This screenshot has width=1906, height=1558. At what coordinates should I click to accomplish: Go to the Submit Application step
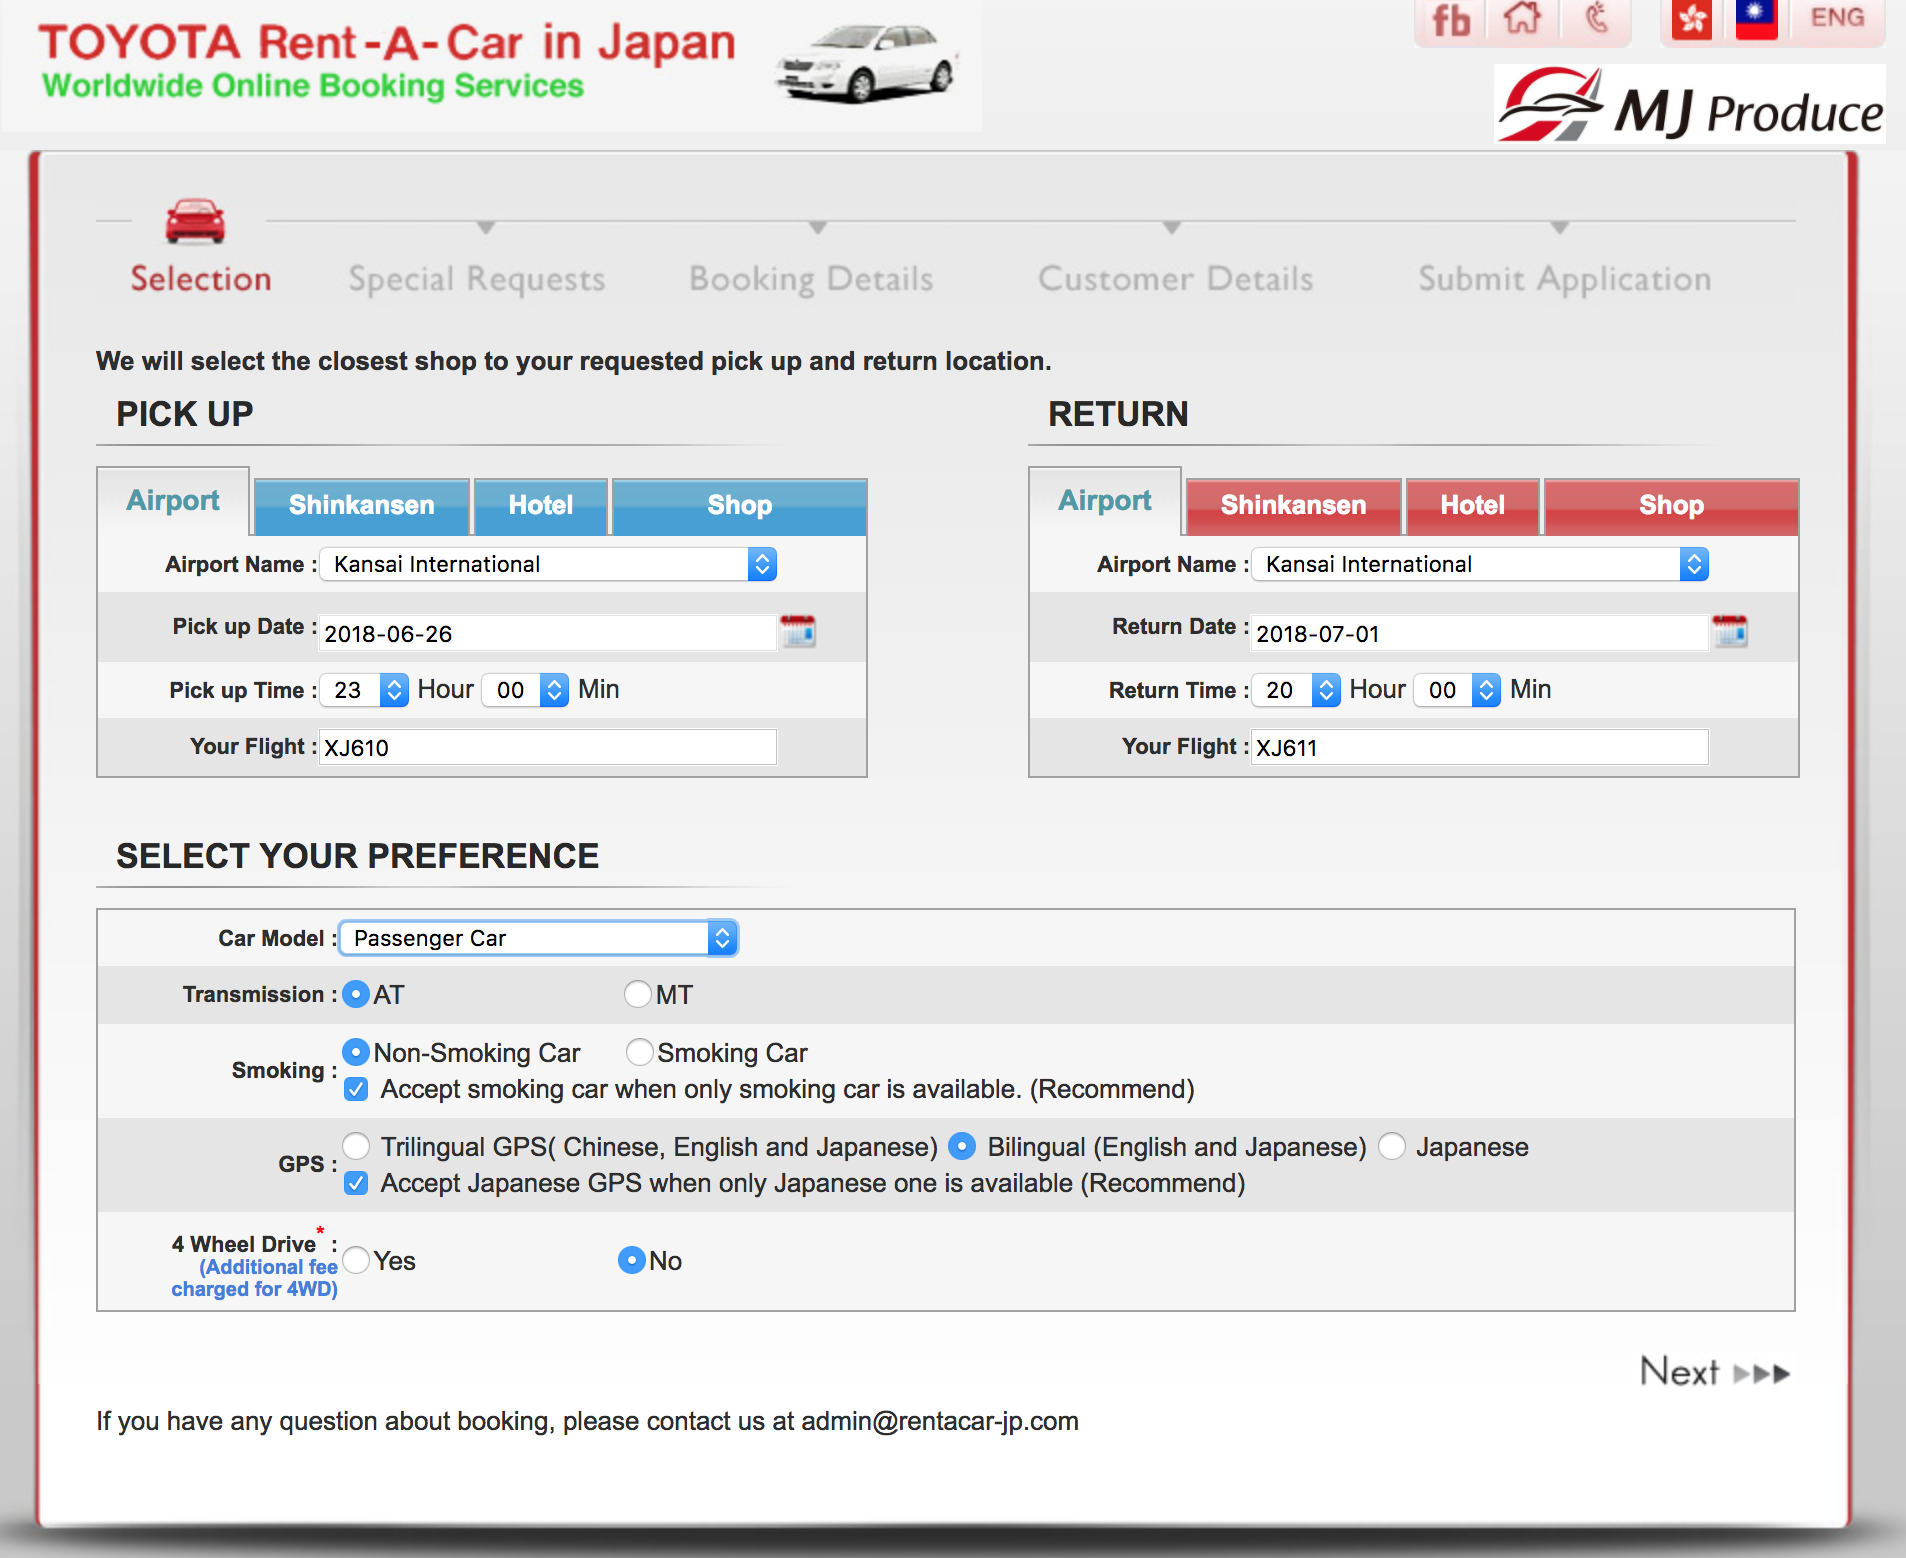click(x=1565, y=279)
